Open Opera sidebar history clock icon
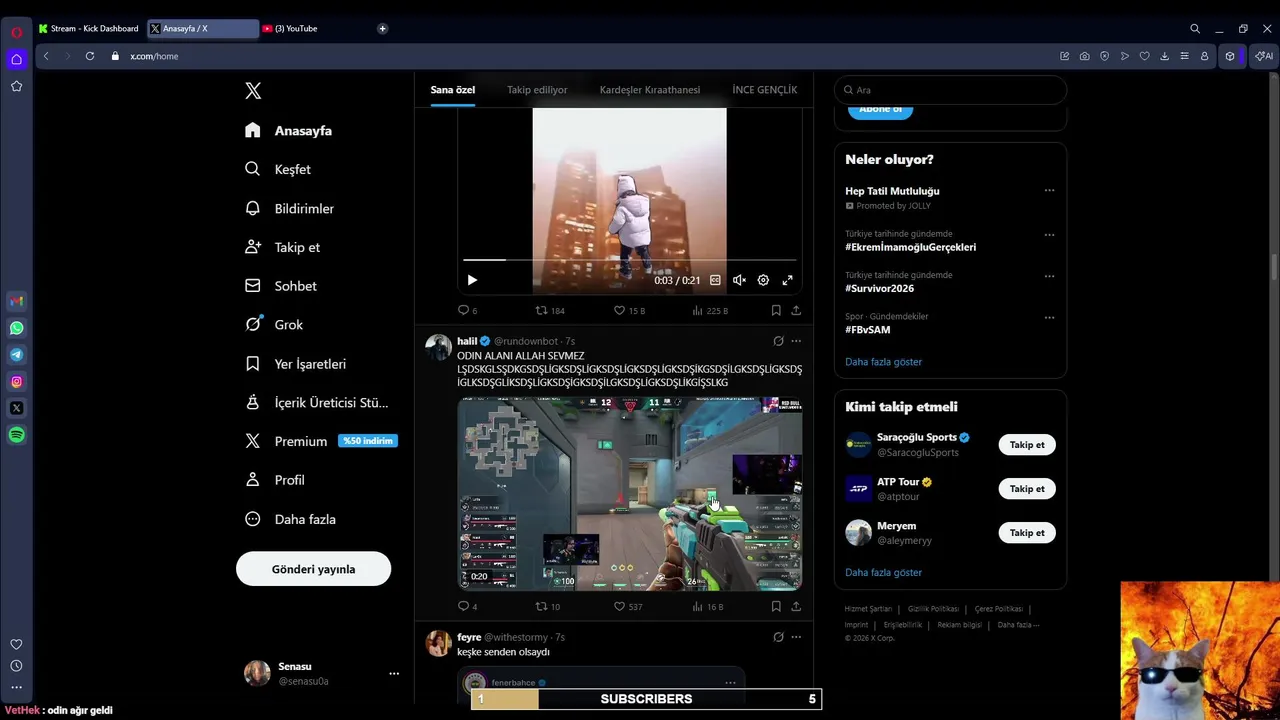Viewport: 1280px width, 720px height. pyautogui.click(x=16, y=666)
